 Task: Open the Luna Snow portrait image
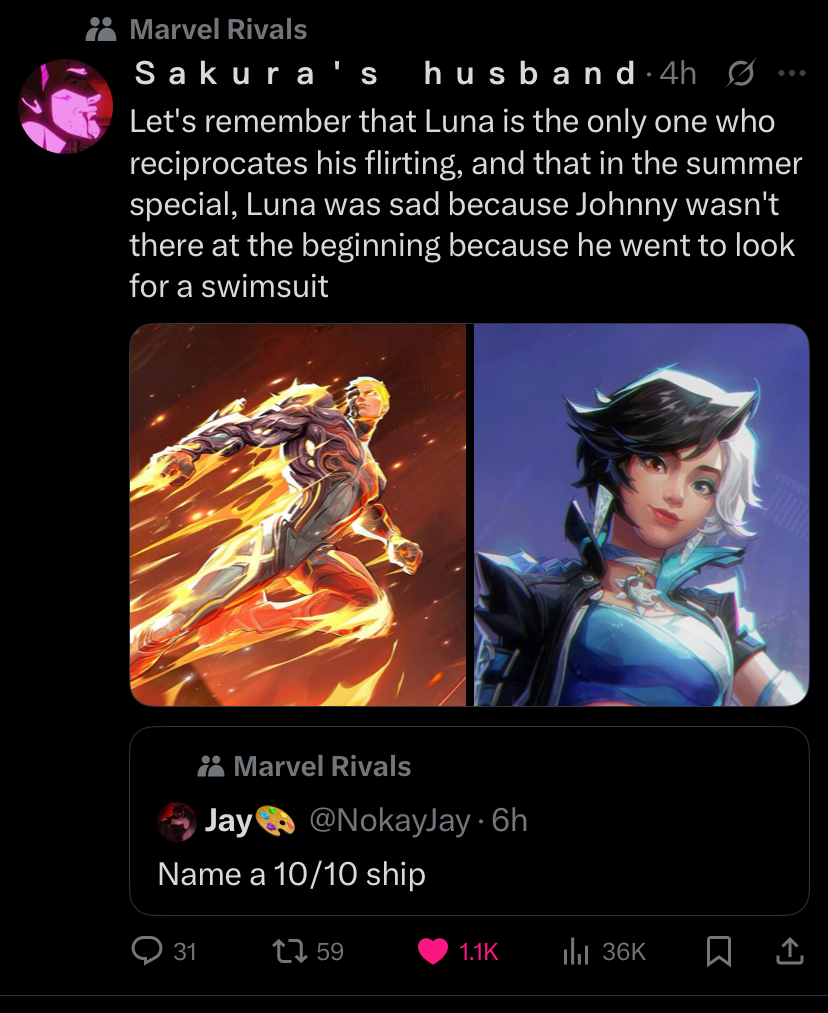(641, 514)
